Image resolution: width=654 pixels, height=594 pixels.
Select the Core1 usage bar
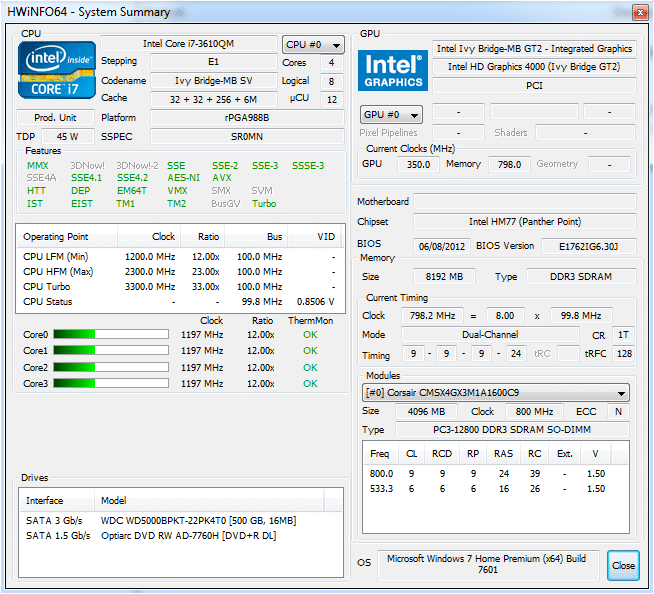[111, 350]
